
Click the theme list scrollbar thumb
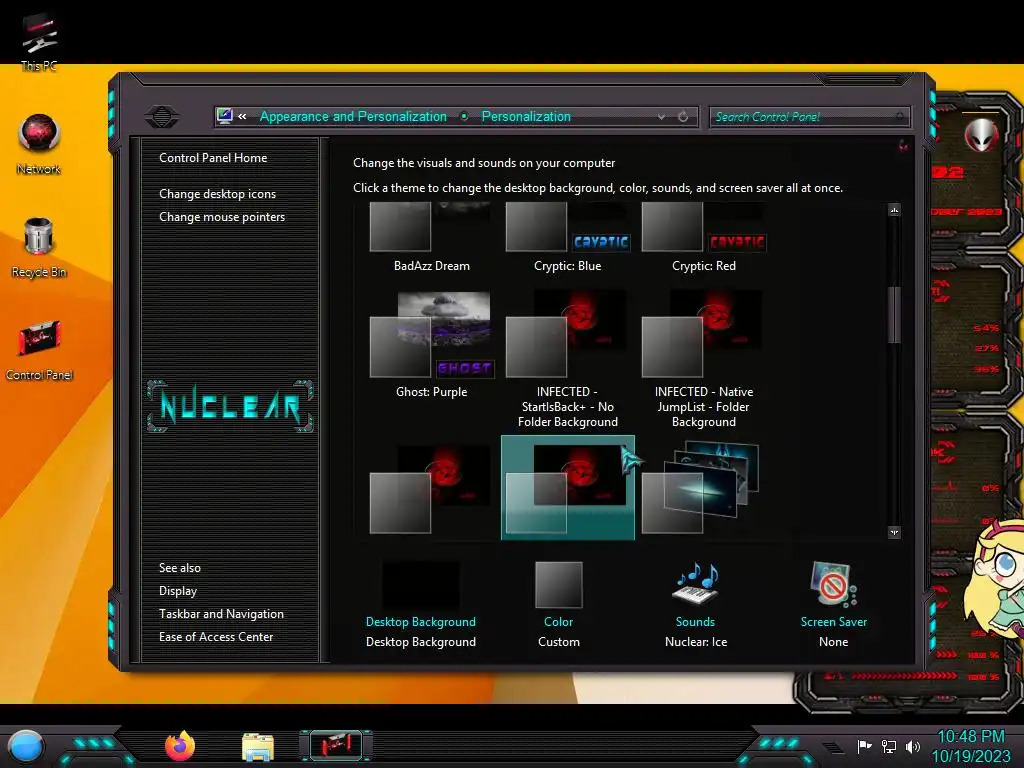[895, 314]
